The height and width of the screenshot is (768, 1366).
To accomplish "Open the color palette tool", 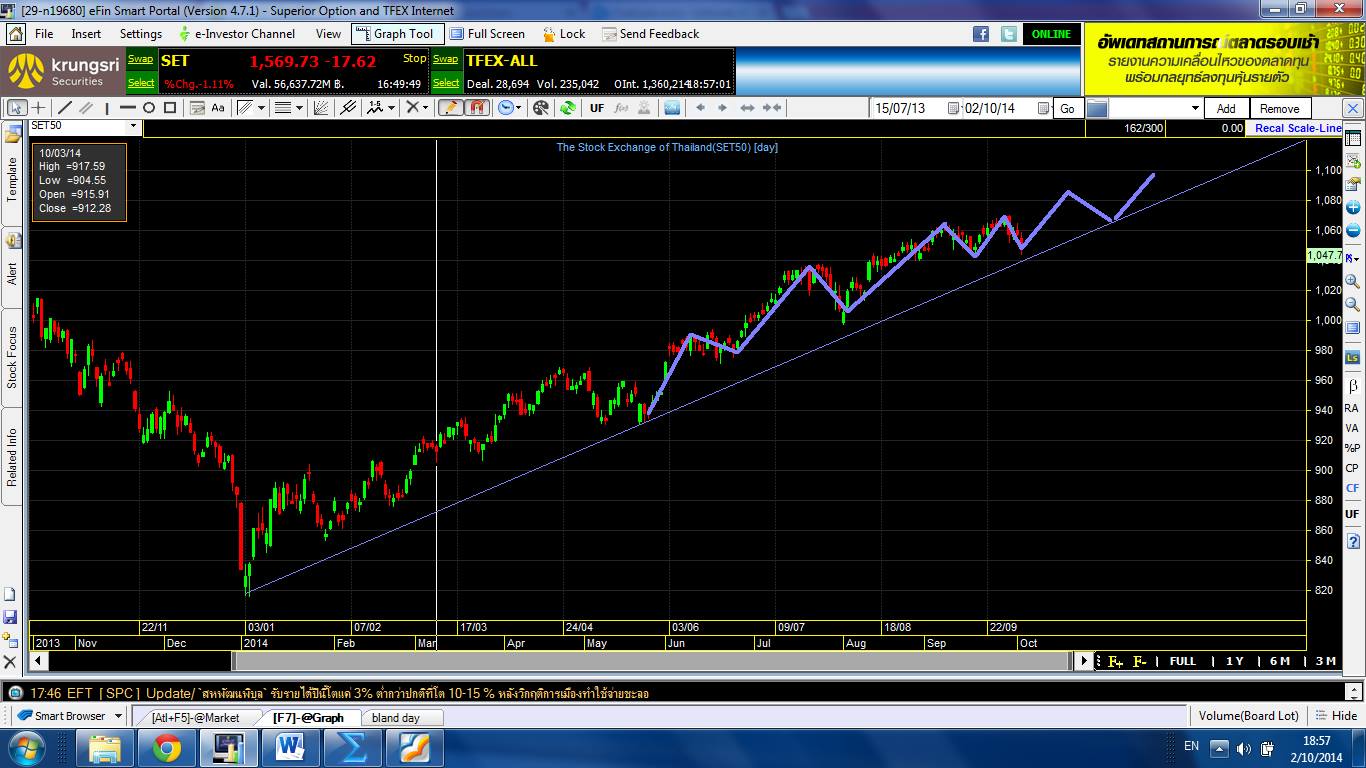I will (541, 108).
